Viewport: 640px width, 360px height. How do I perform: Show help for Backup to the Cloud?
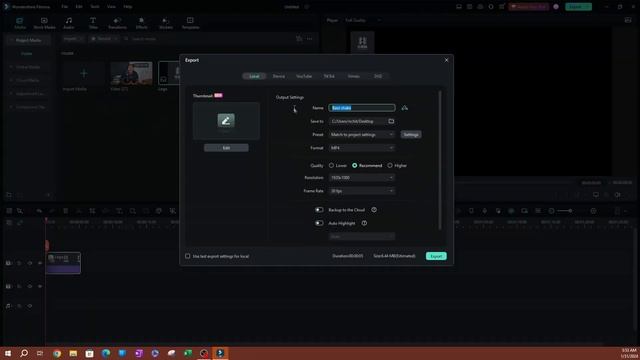(374, 210)
